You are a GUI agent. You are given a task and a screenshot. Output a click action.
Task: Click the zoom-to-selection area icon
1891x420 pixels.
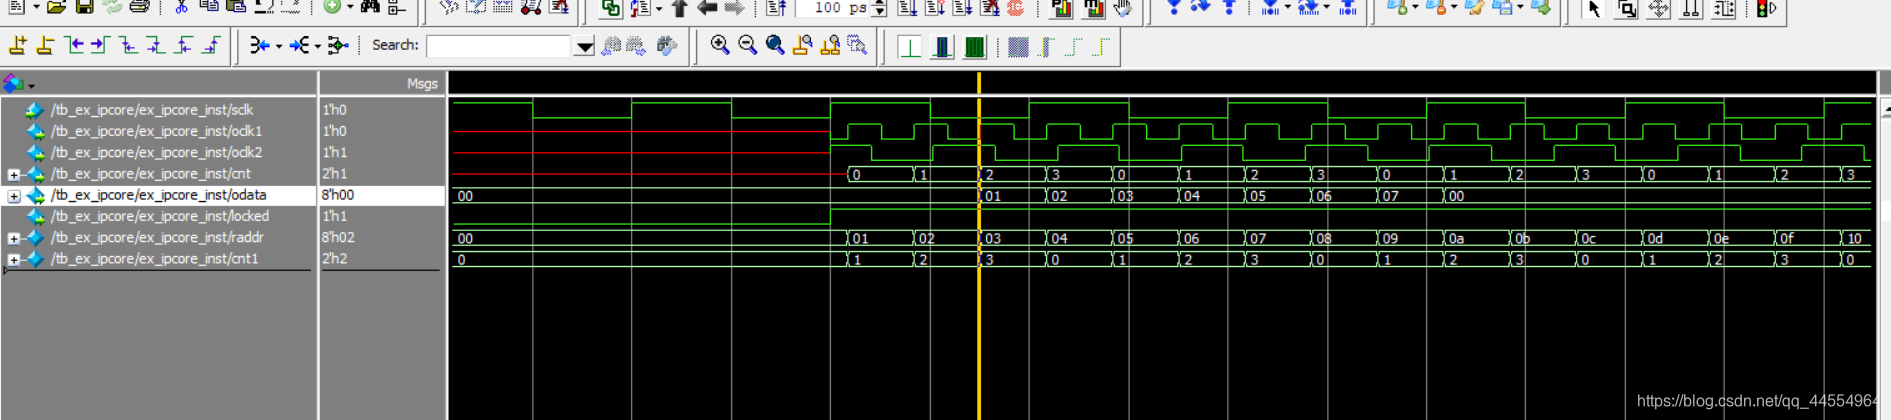857,45
